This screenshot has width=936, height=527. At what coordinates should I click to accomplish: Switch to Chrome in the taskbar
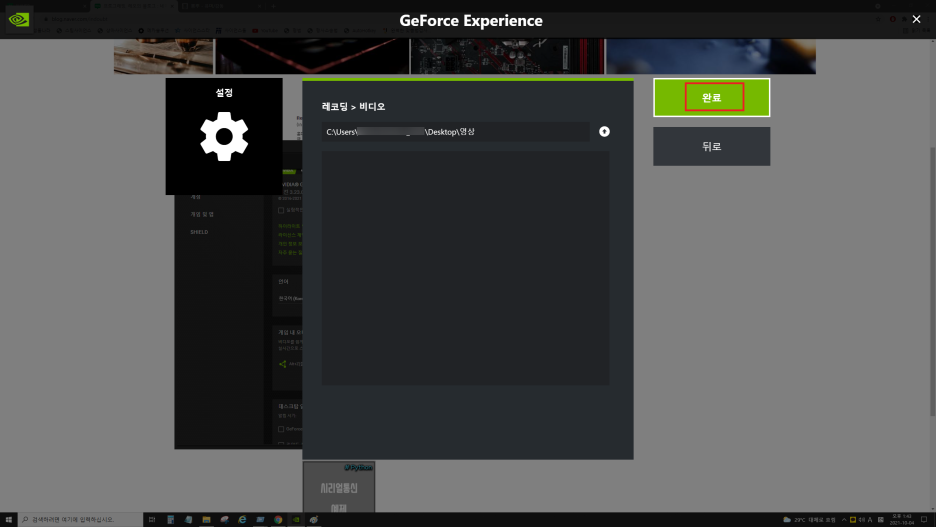pyautogui.click(x=278, y=519)
